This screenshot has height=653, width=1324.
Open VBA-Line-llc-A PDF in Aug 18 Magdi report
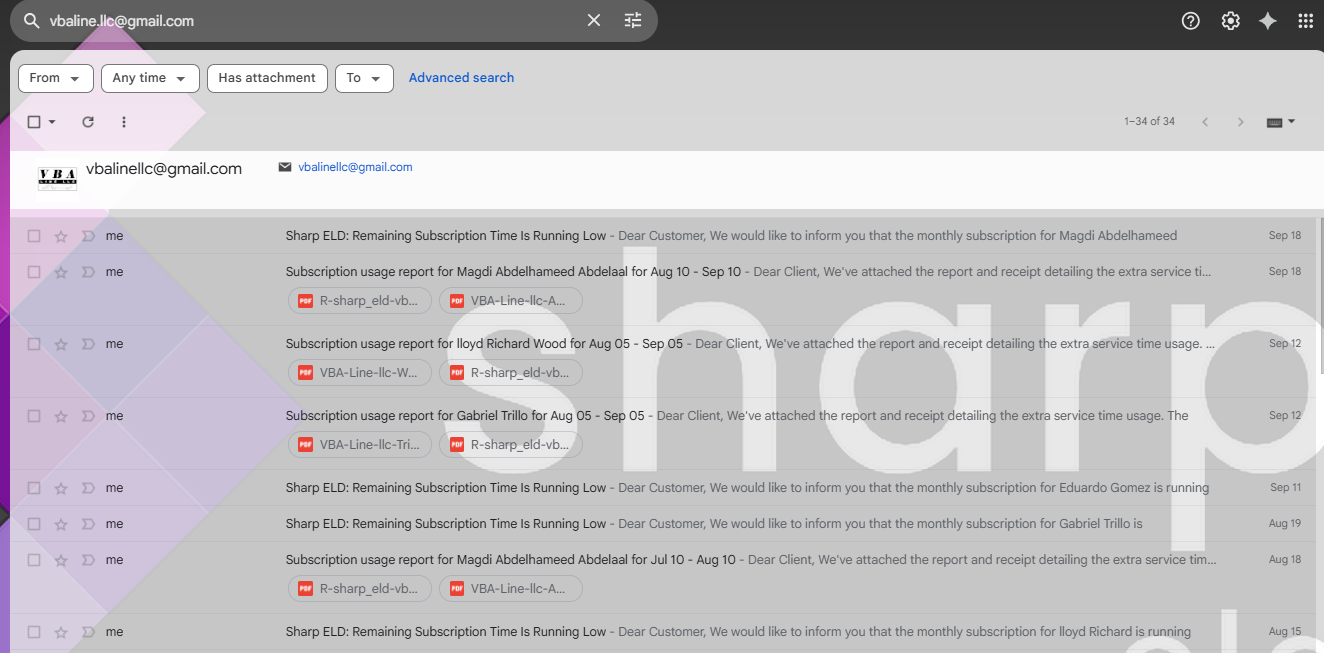(x=511, y=589)
